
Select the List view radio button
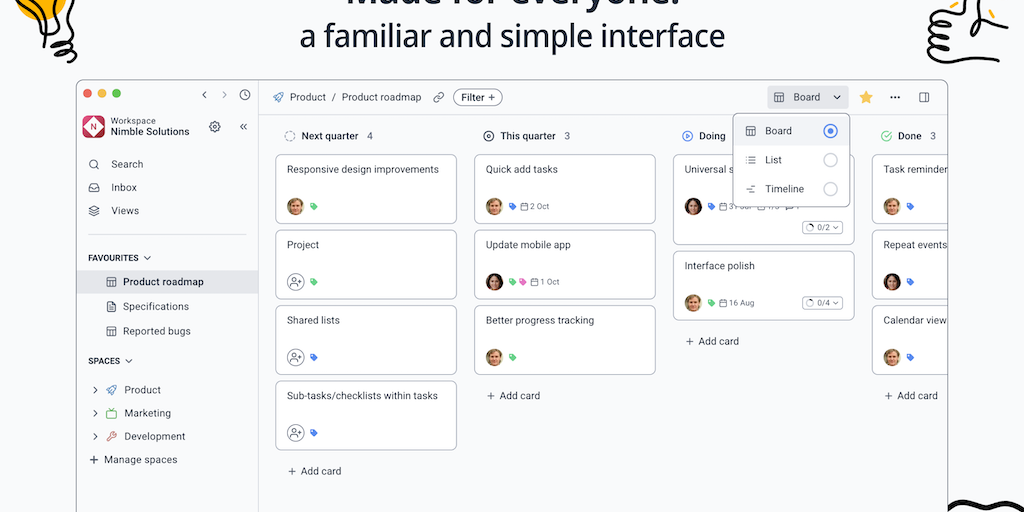coord(830,160)
